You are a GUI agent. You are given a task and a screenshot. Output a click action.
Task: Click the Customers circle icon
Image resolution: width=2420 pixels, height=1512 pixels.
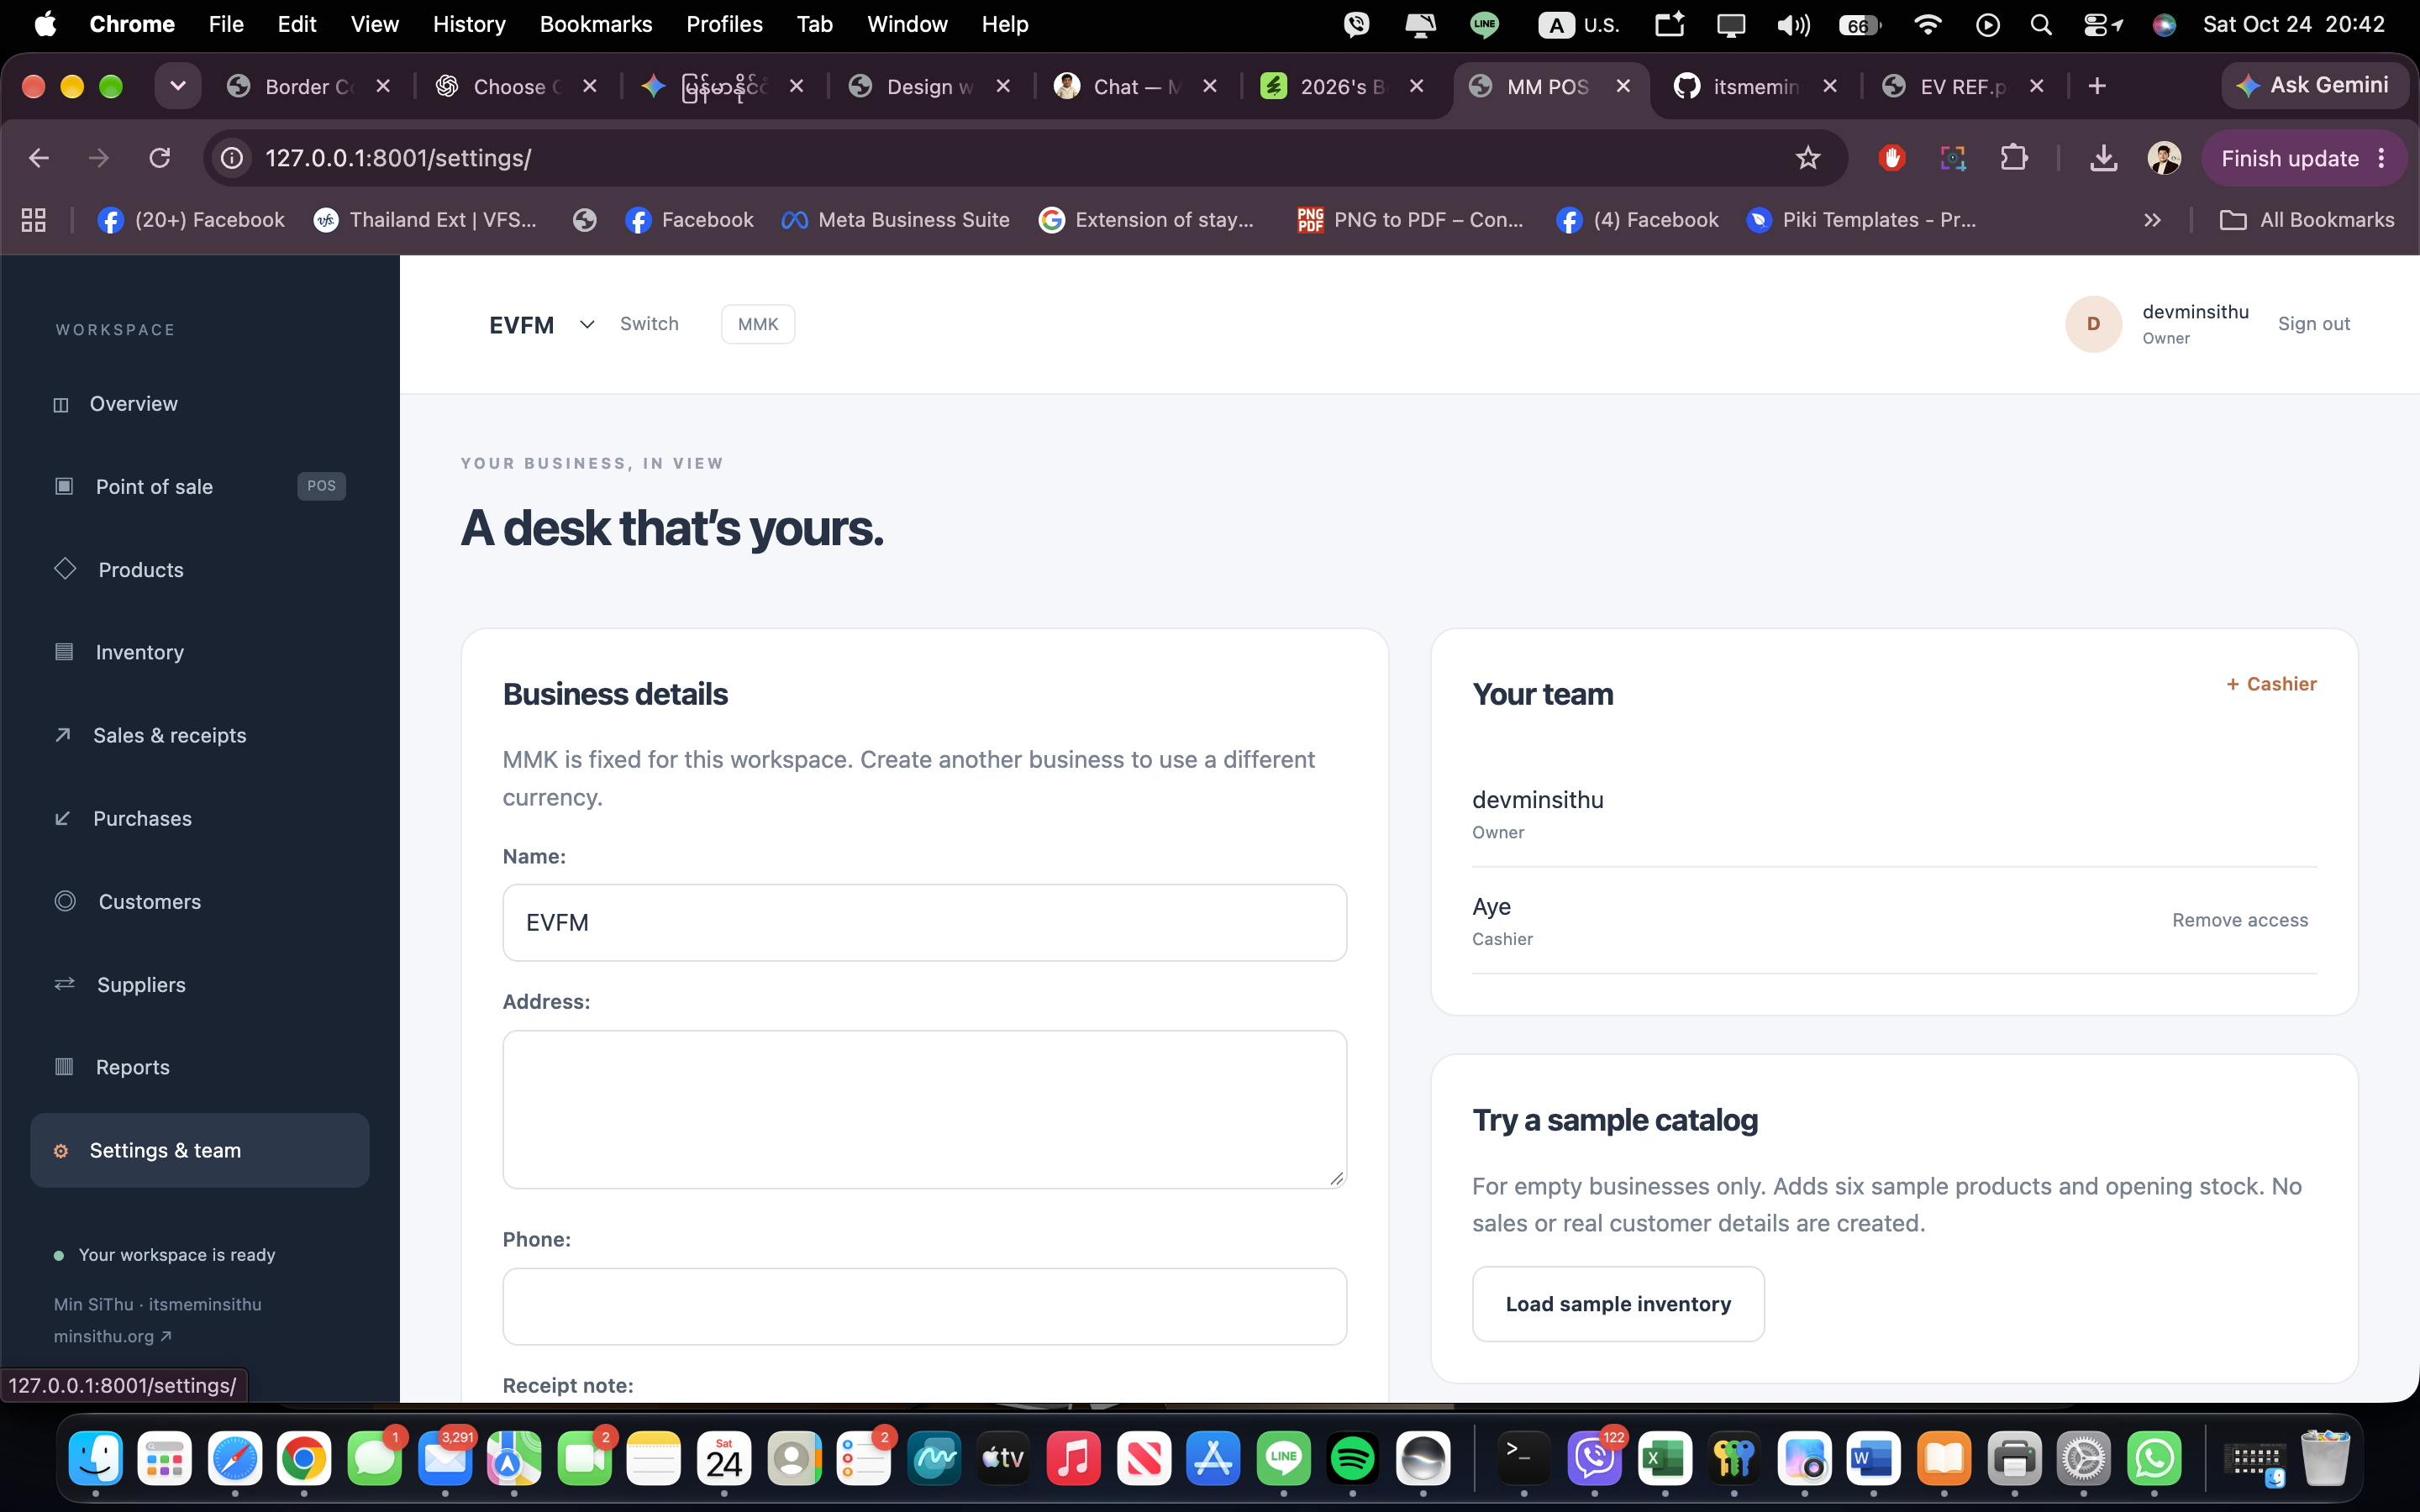click(x=65, y=901)
